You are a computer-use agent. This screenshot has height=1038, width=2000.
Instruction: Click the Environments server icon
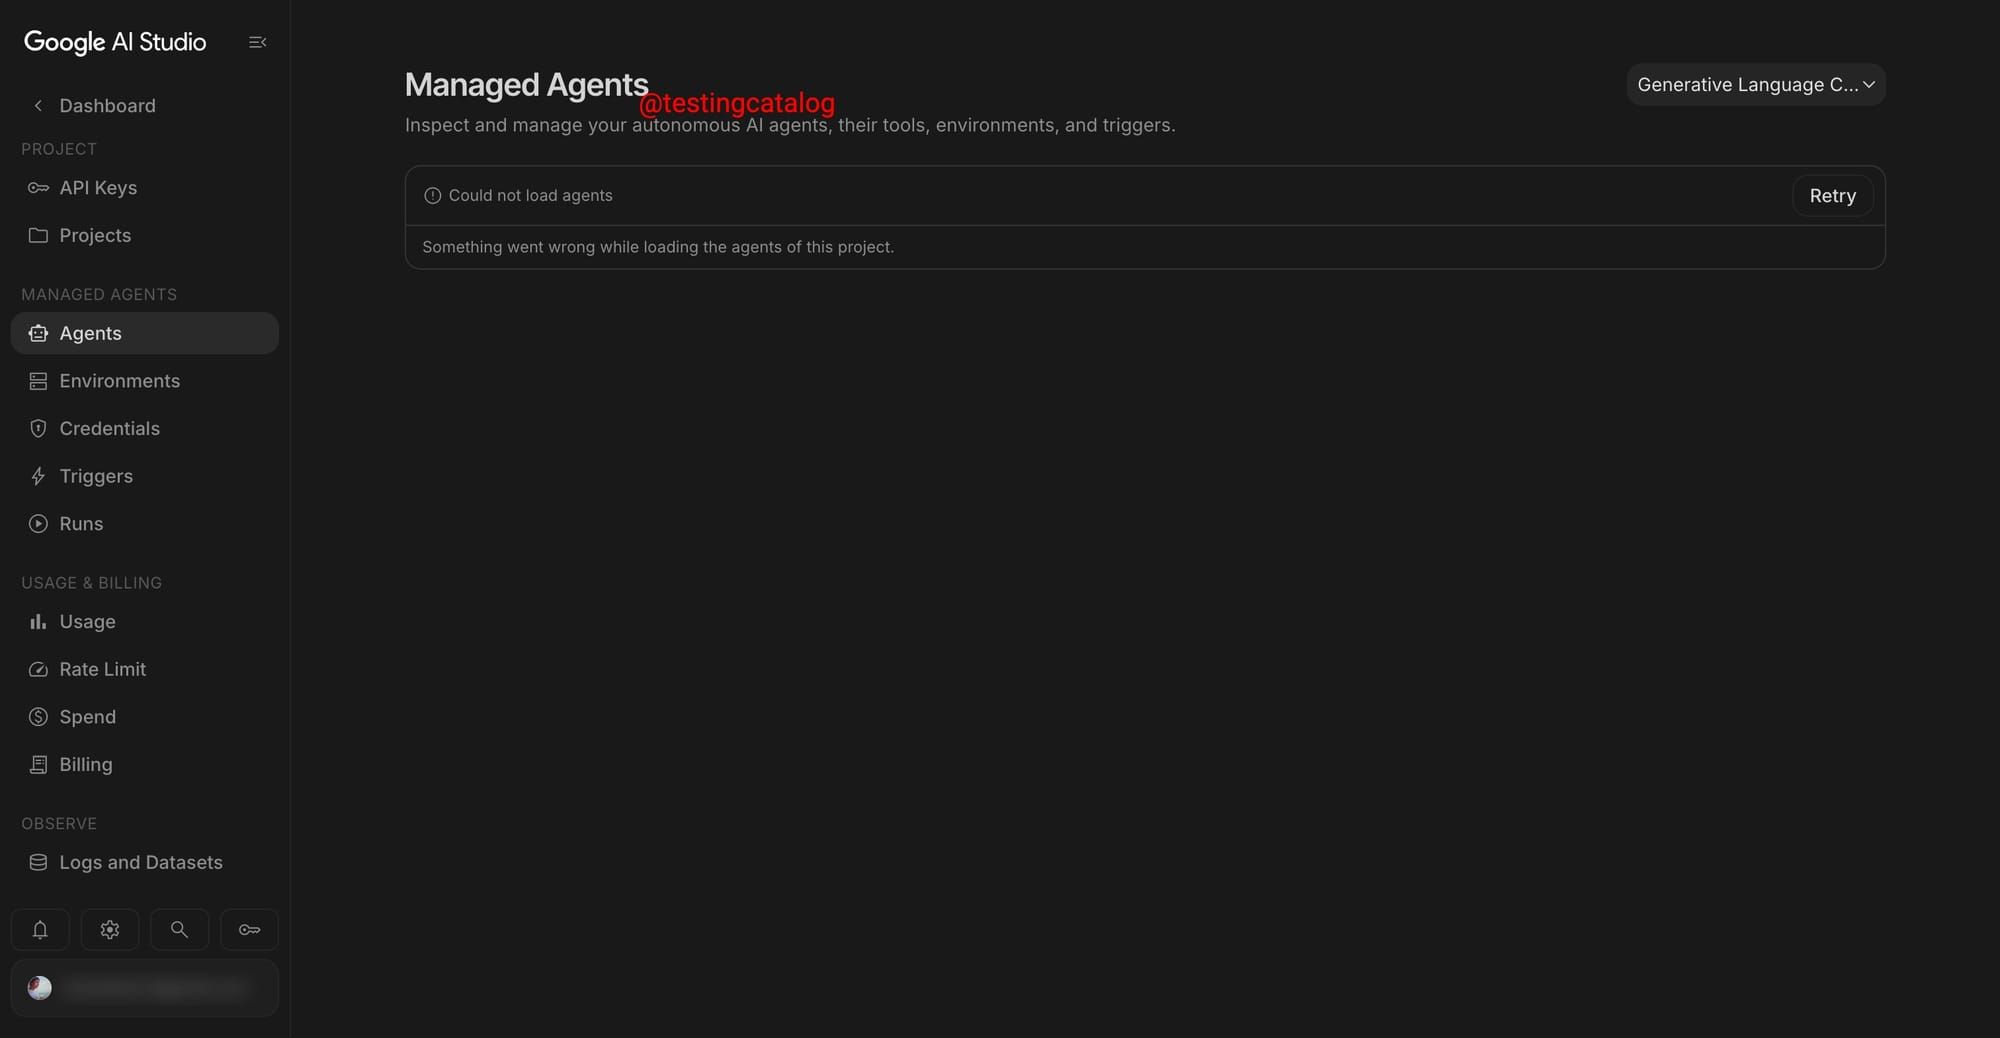point(38,381)
